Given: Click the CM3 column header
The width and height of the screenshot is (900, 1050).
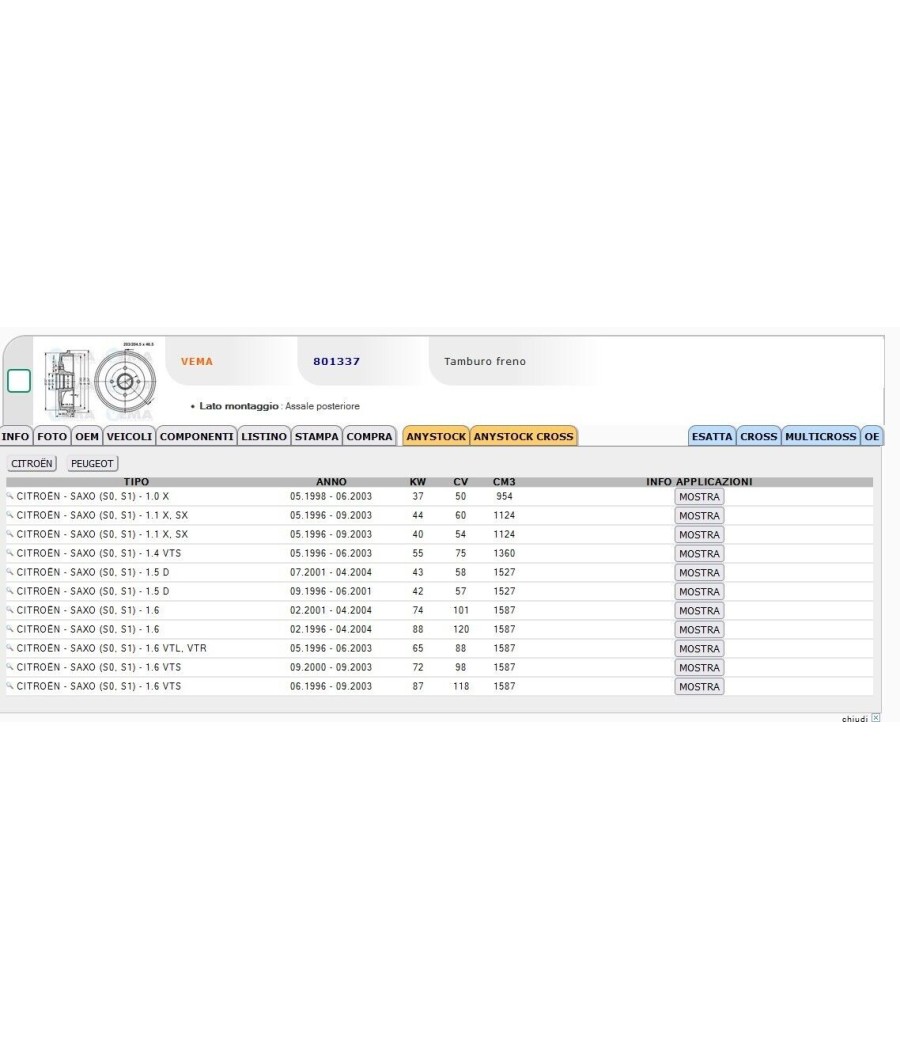Looking at the screenshot, I should coord(504,481).
